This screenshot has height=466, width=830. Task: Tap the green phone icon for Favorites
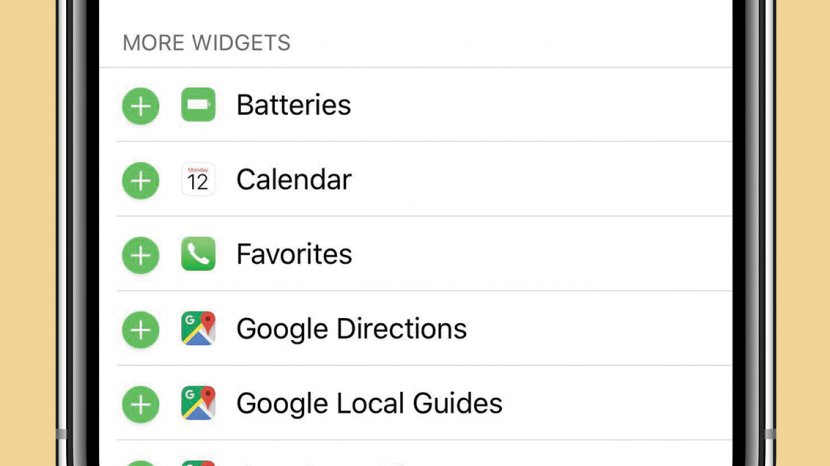[198, 255]
